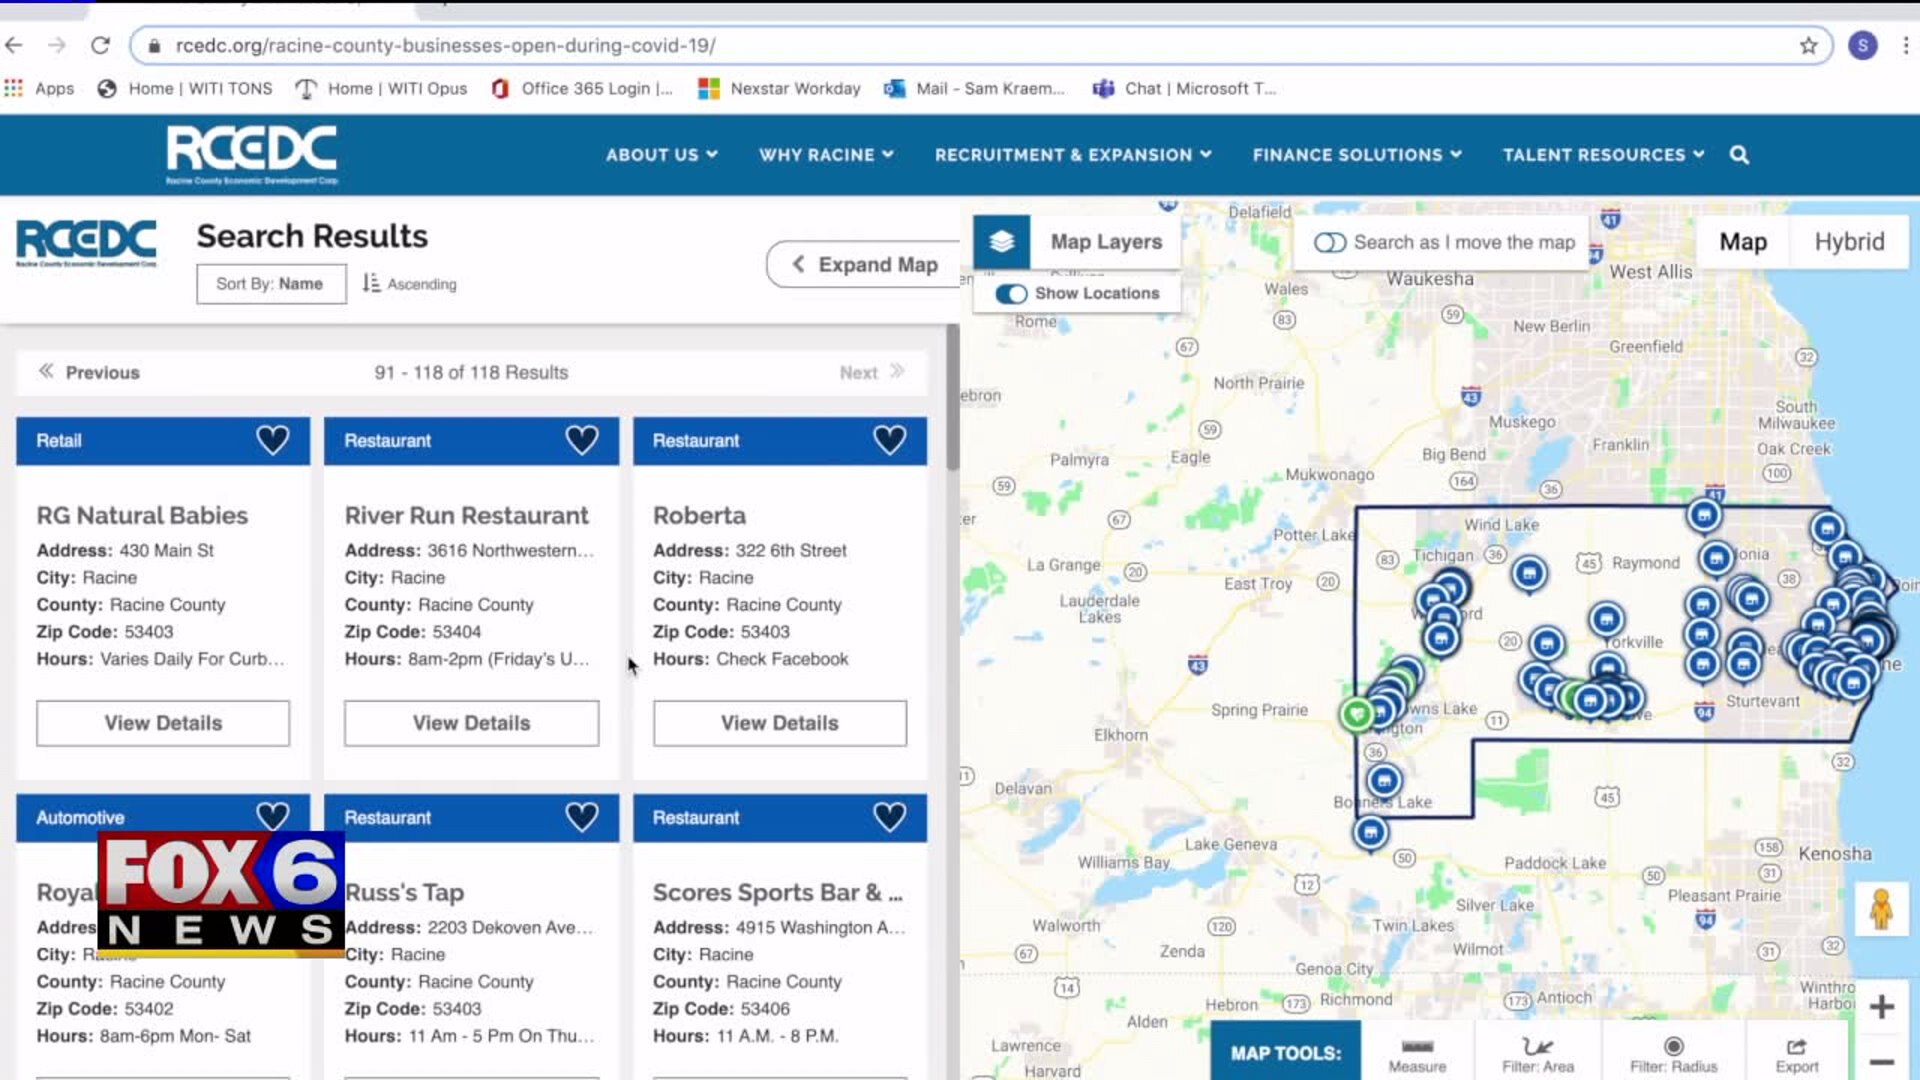Open the Map Layers stack icon
This screenshot has width=1920, height=1080.
click(1001, 242)
